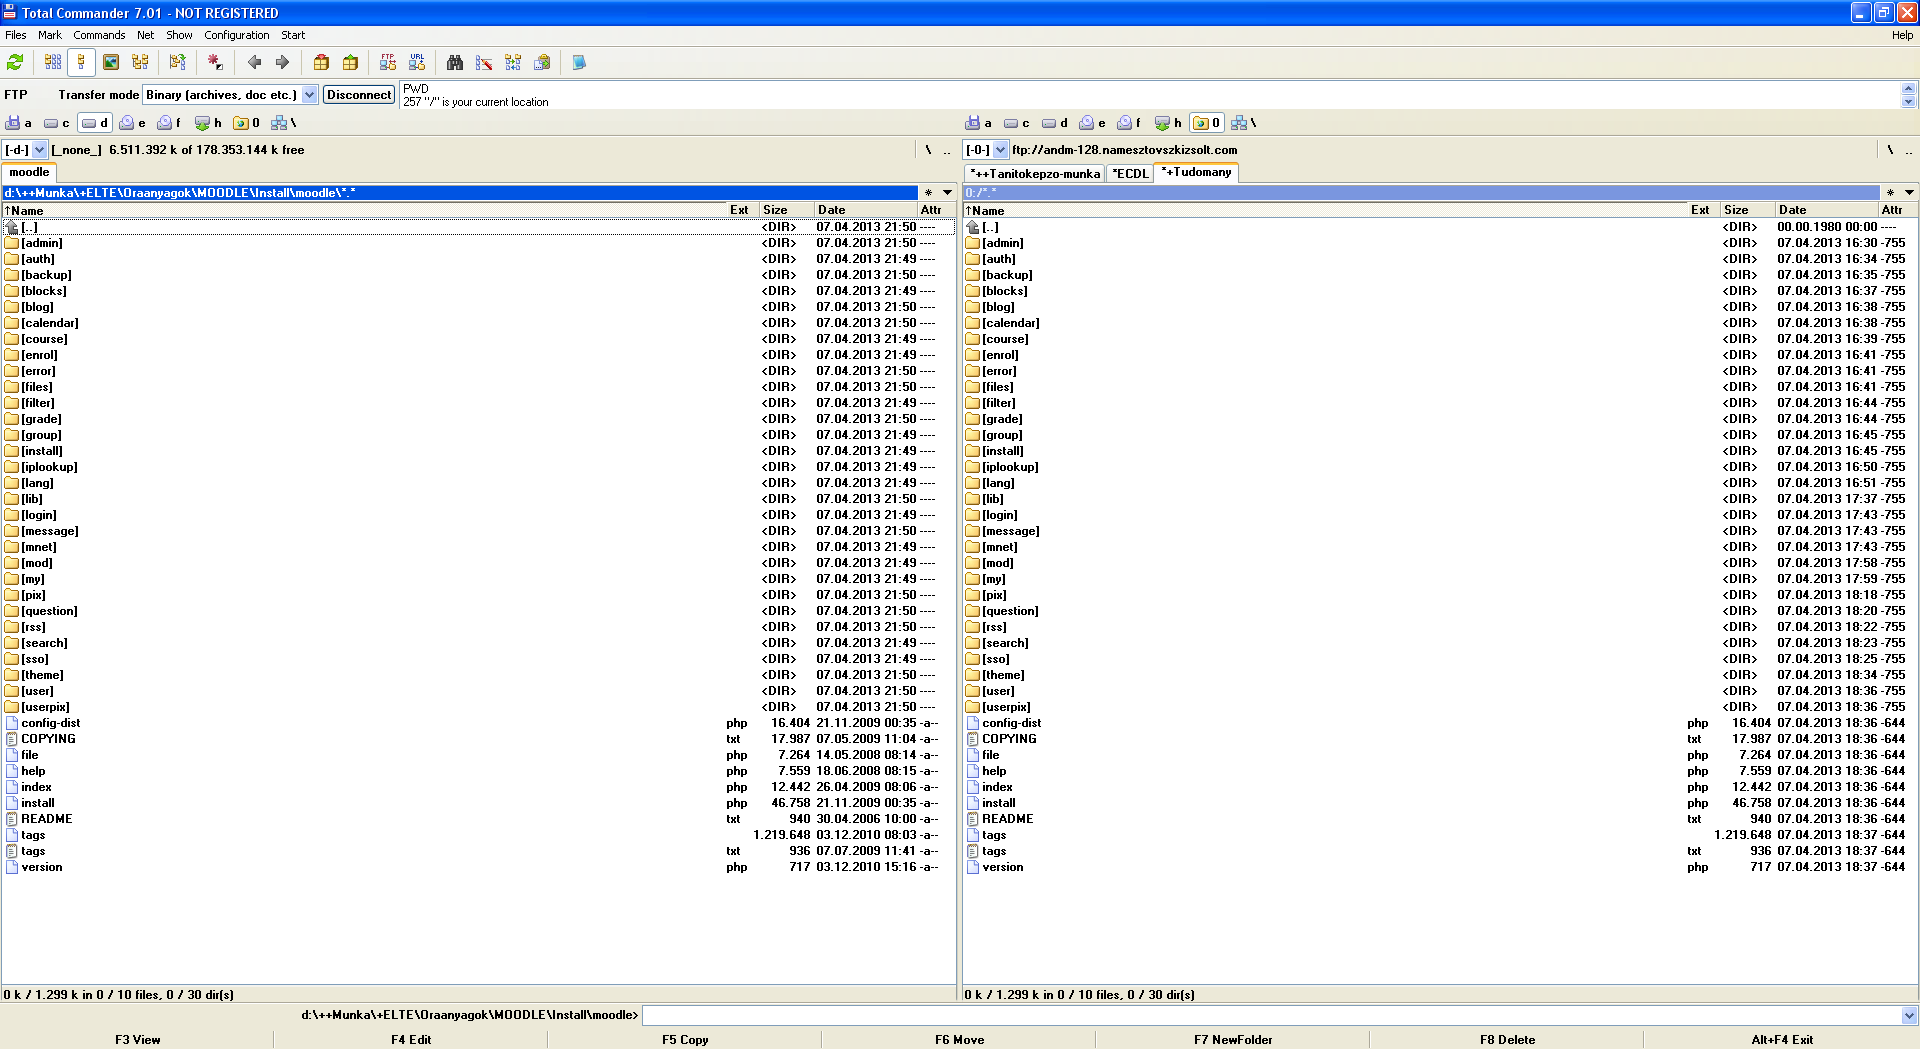Open right panel favorites asterisk button
This screenshot has width=1920, height=1049.
tap(1890, 193)
